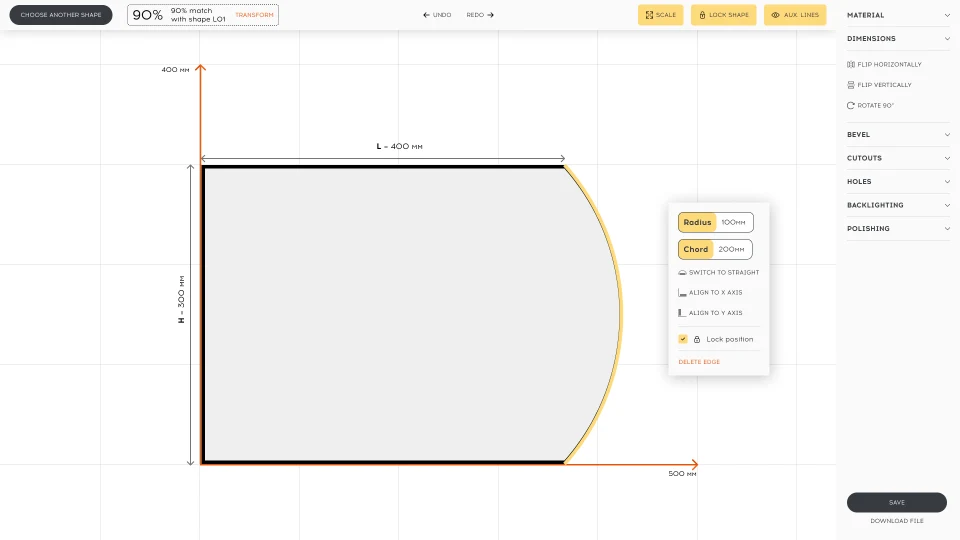The width and height of the screenshot is (960, 540).
Task: Expand the Backlighting section chevron
Action: [947, 205]
